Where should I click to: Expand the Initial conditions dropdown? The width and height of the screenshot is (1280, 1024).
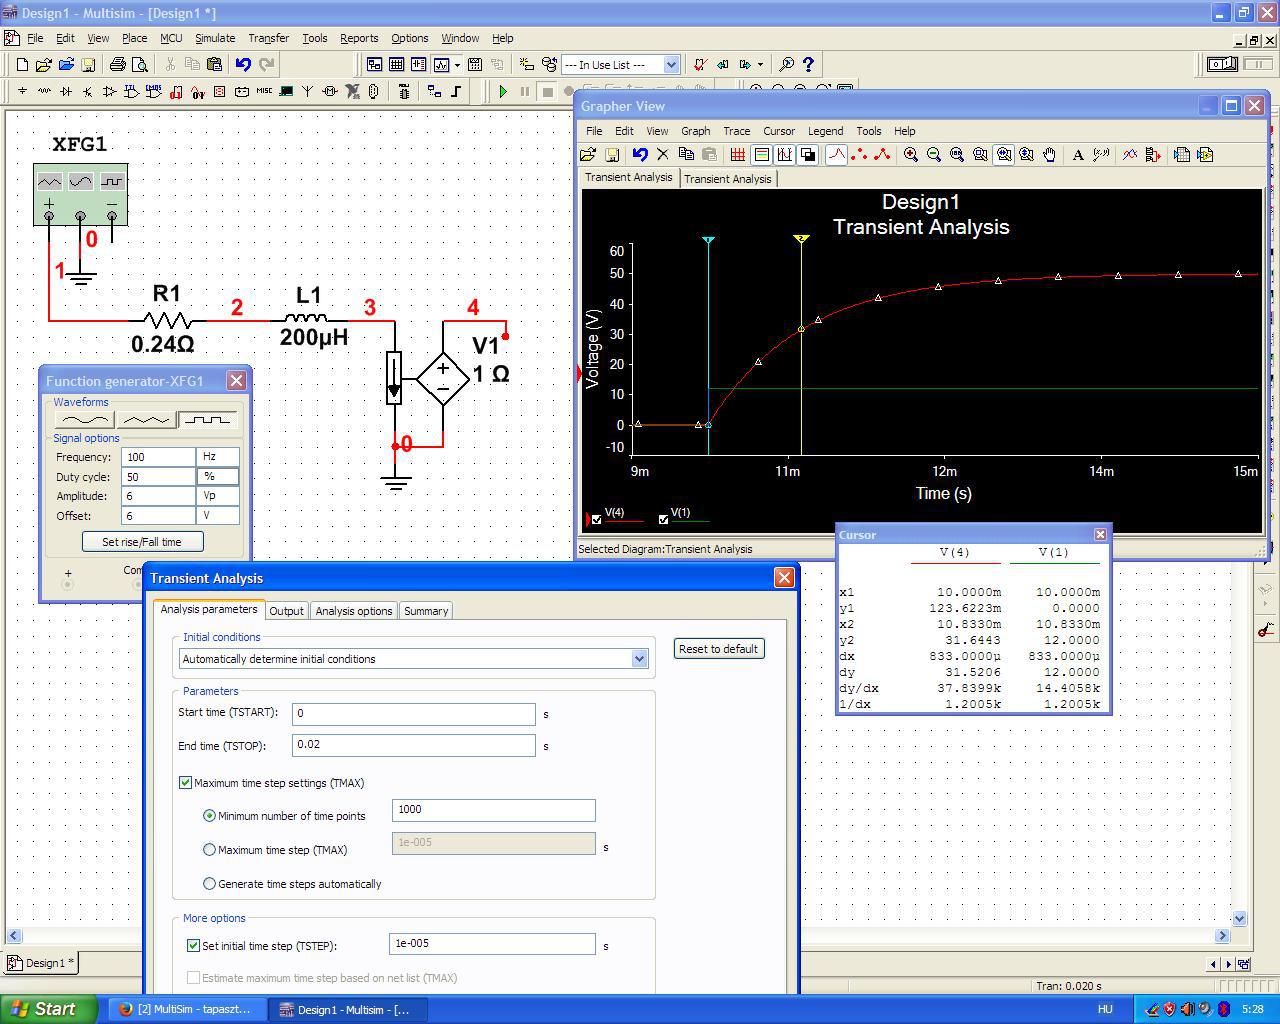coord(639,659)
